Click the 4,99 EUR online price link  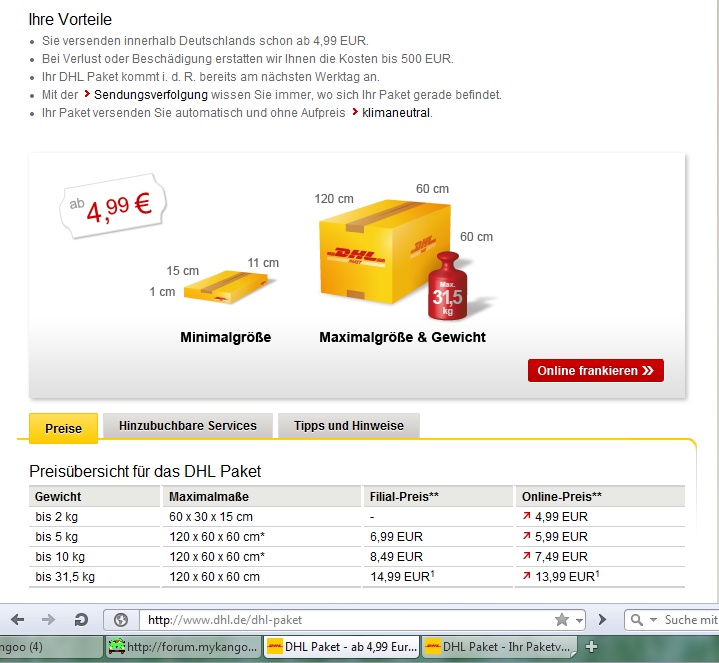click(561, 517)
